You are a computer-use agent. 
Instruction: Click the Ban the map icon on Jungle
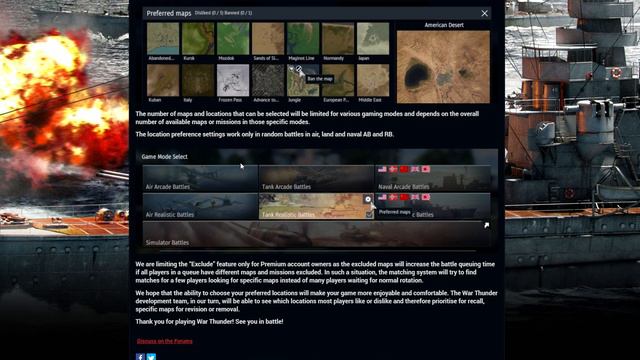(x=299, y=69)
